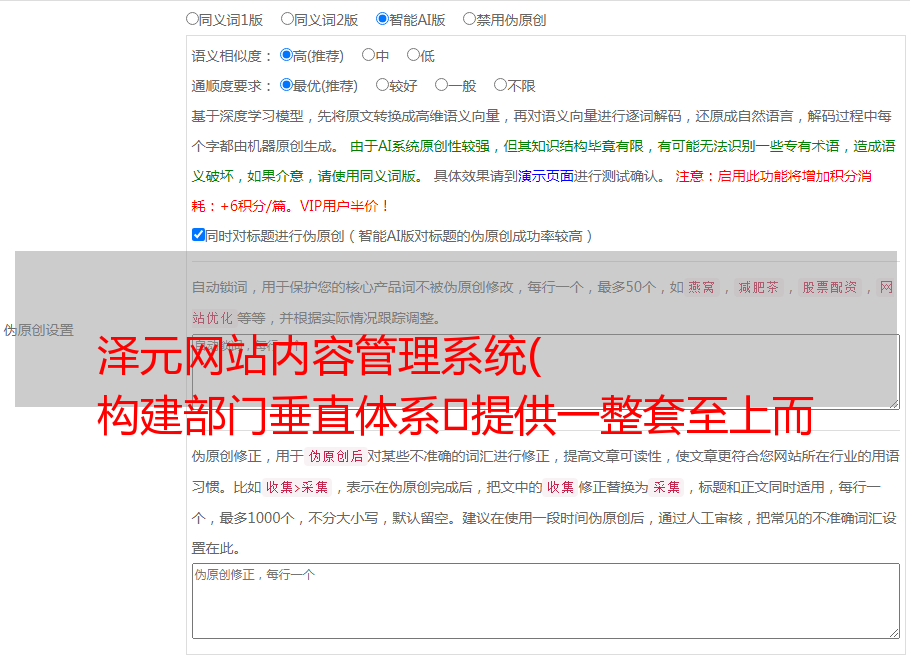Click the 通顺度要求 label
The width and height of the screenshot is (911, 658).
coord(231,86)
